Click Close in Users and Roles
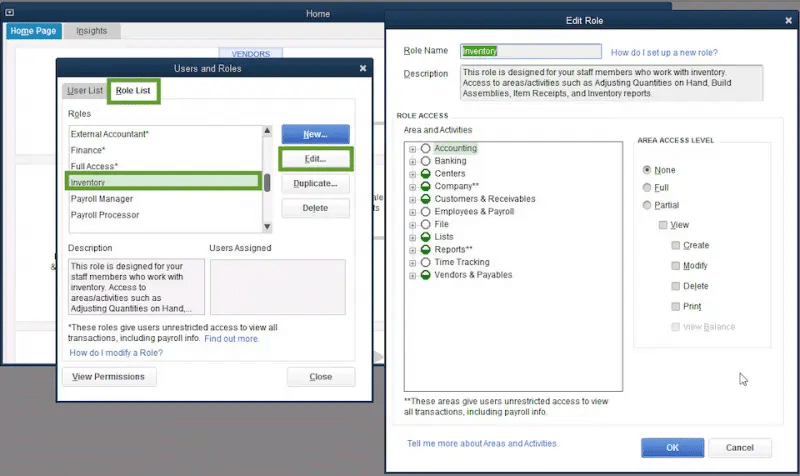 tap(320, 377)
